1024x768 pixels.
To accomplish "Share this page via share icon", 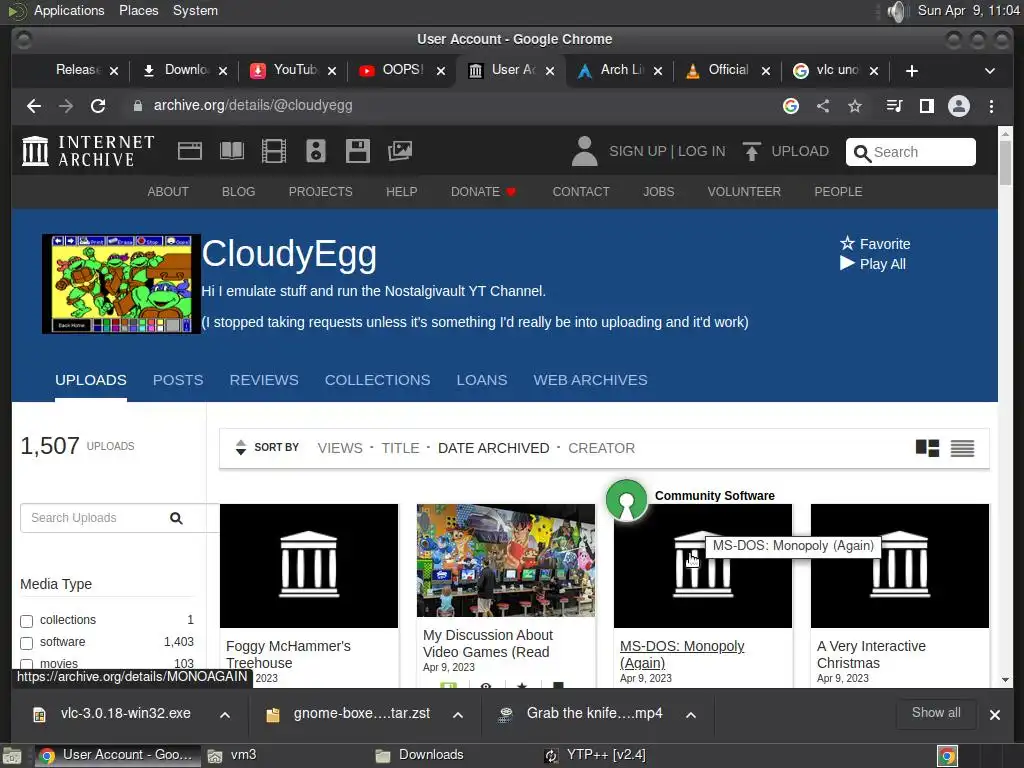I will click(823, 106).
